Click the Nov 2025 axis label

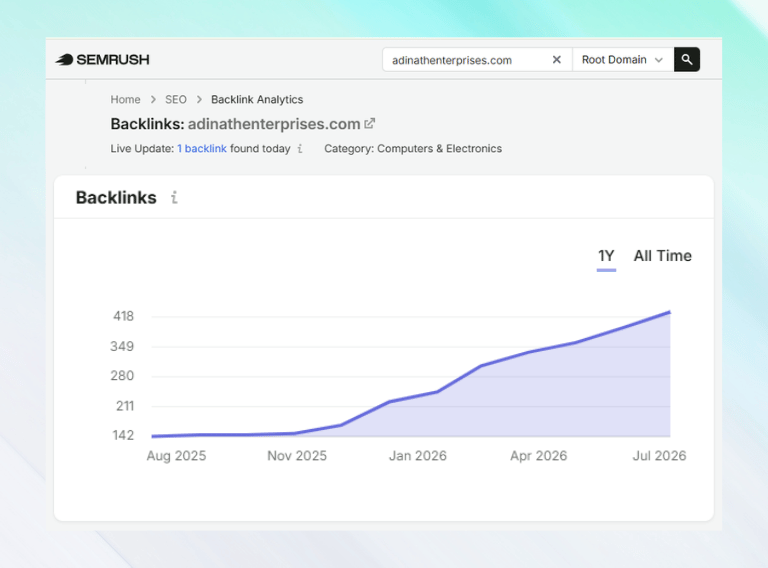[297, 456]
